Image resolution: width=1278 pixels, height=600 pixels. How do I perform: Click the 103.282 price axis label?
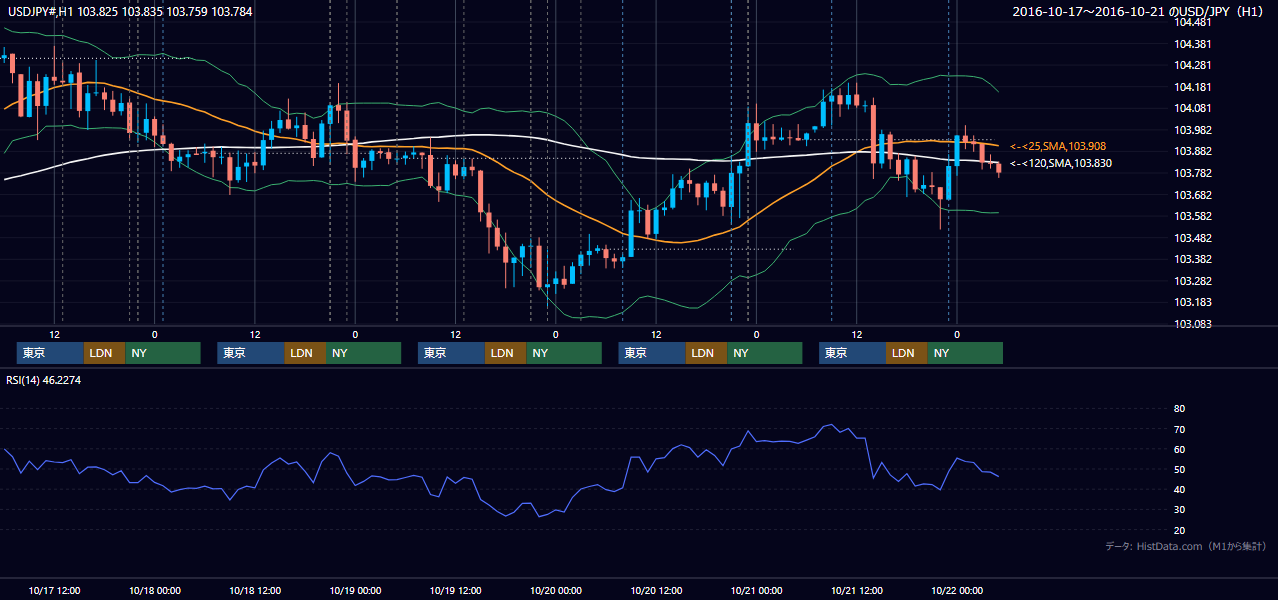[1192, 281]
